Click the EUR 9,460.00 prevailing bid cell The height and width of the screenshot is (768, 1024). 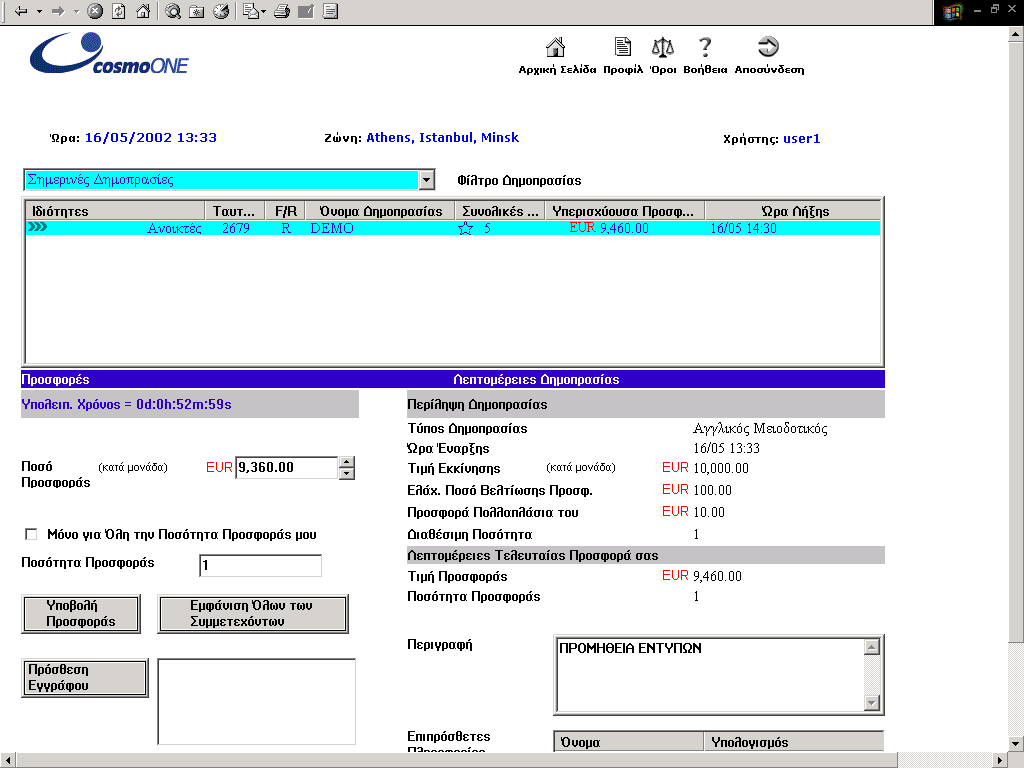tap(609, 228)
